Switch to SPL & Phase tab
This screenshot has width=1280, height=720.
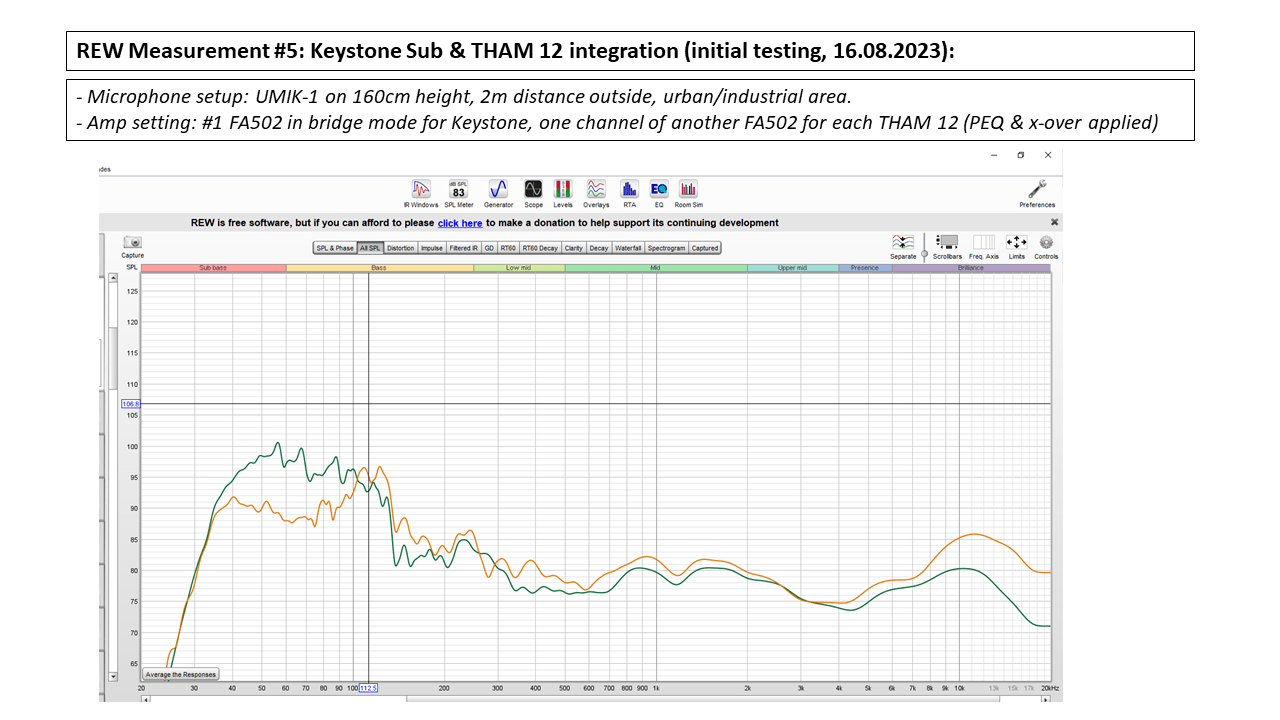pyautogui.click(x=335, y=248)
